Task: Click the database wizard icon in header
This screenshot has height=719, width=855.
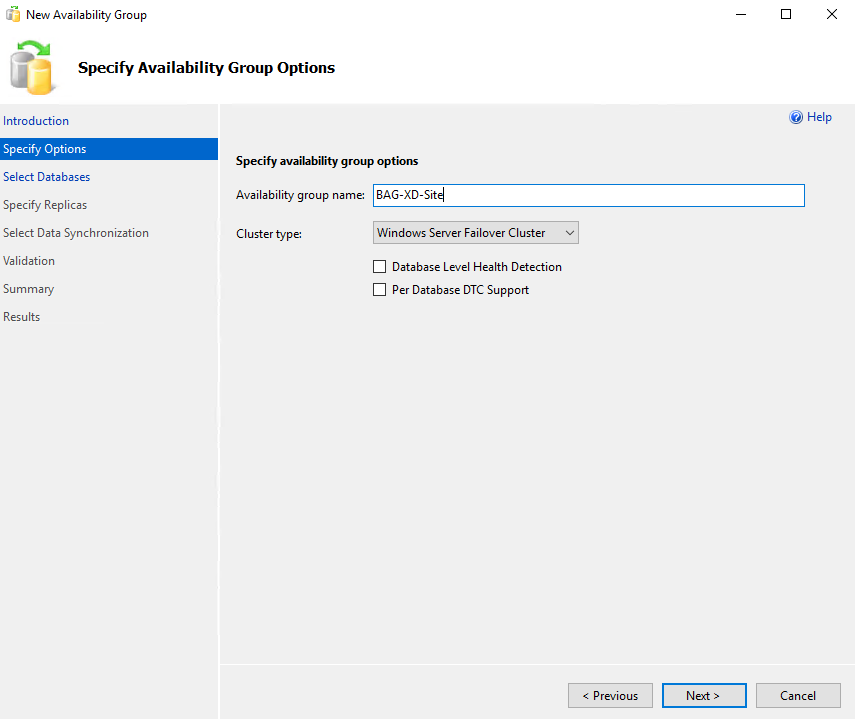Action: tap(32, 68)
